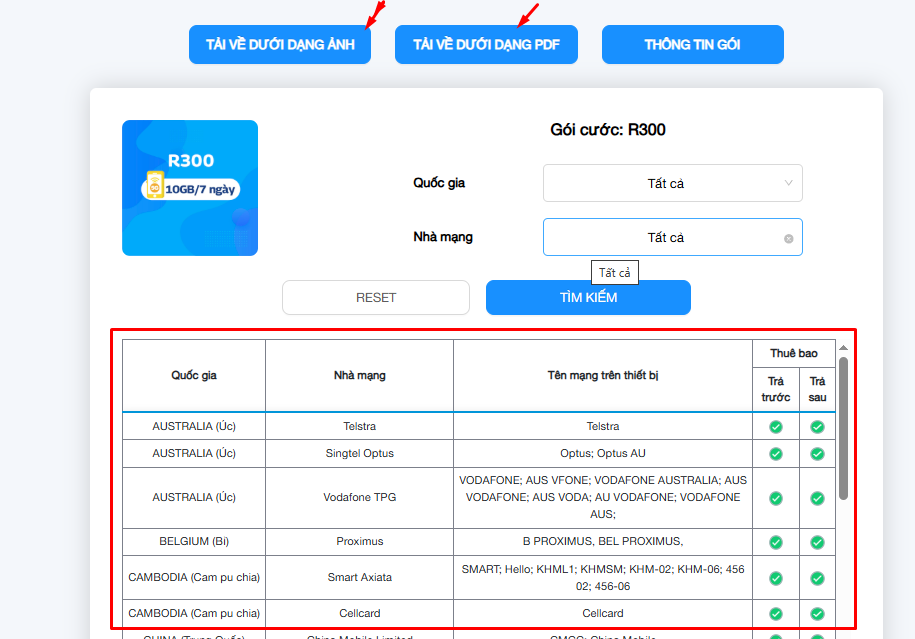Click the Nhà mạng table column header

pyautogui.click(x=359, y=375)
